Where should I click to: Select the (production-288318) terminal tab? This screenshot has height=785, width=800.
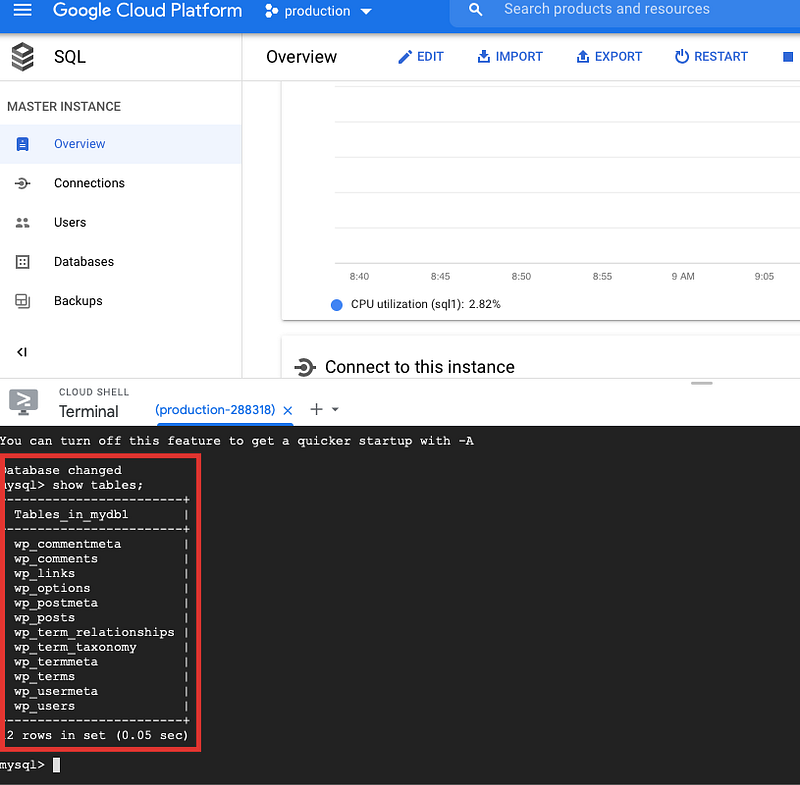215,410
